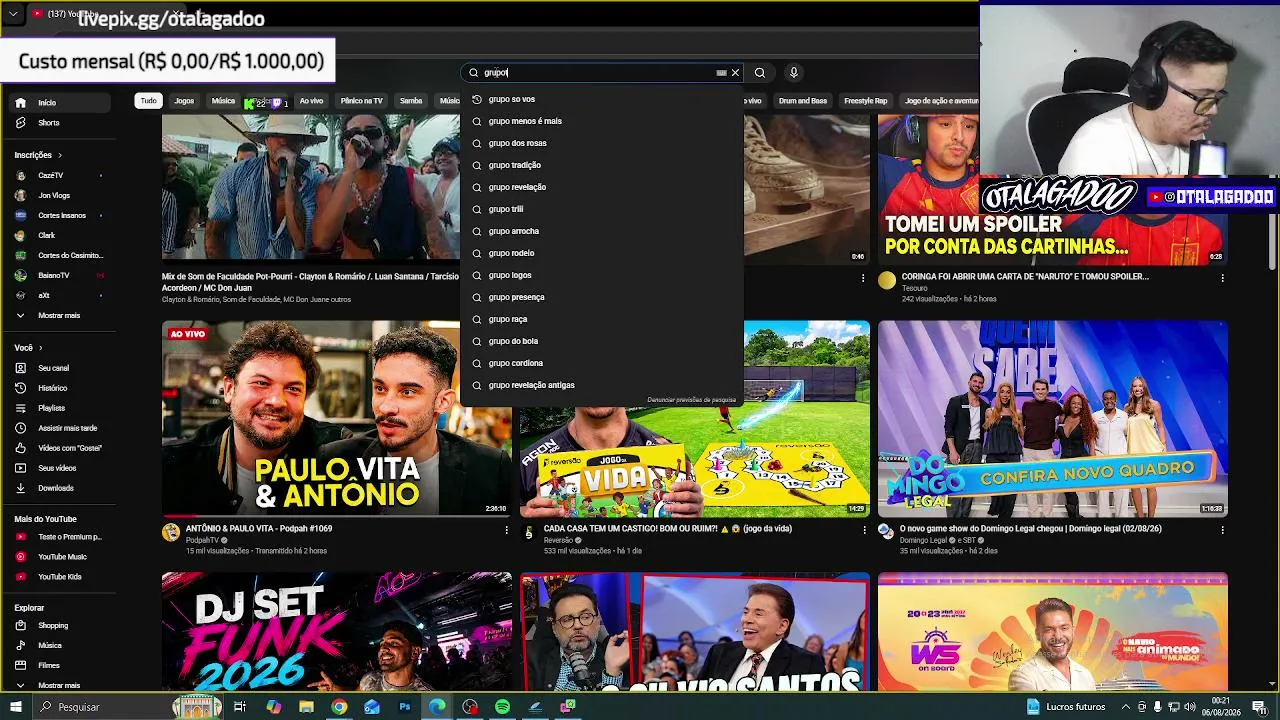
Task: Open the Jon Vlogs channel subscription
Action: [54, 196]
